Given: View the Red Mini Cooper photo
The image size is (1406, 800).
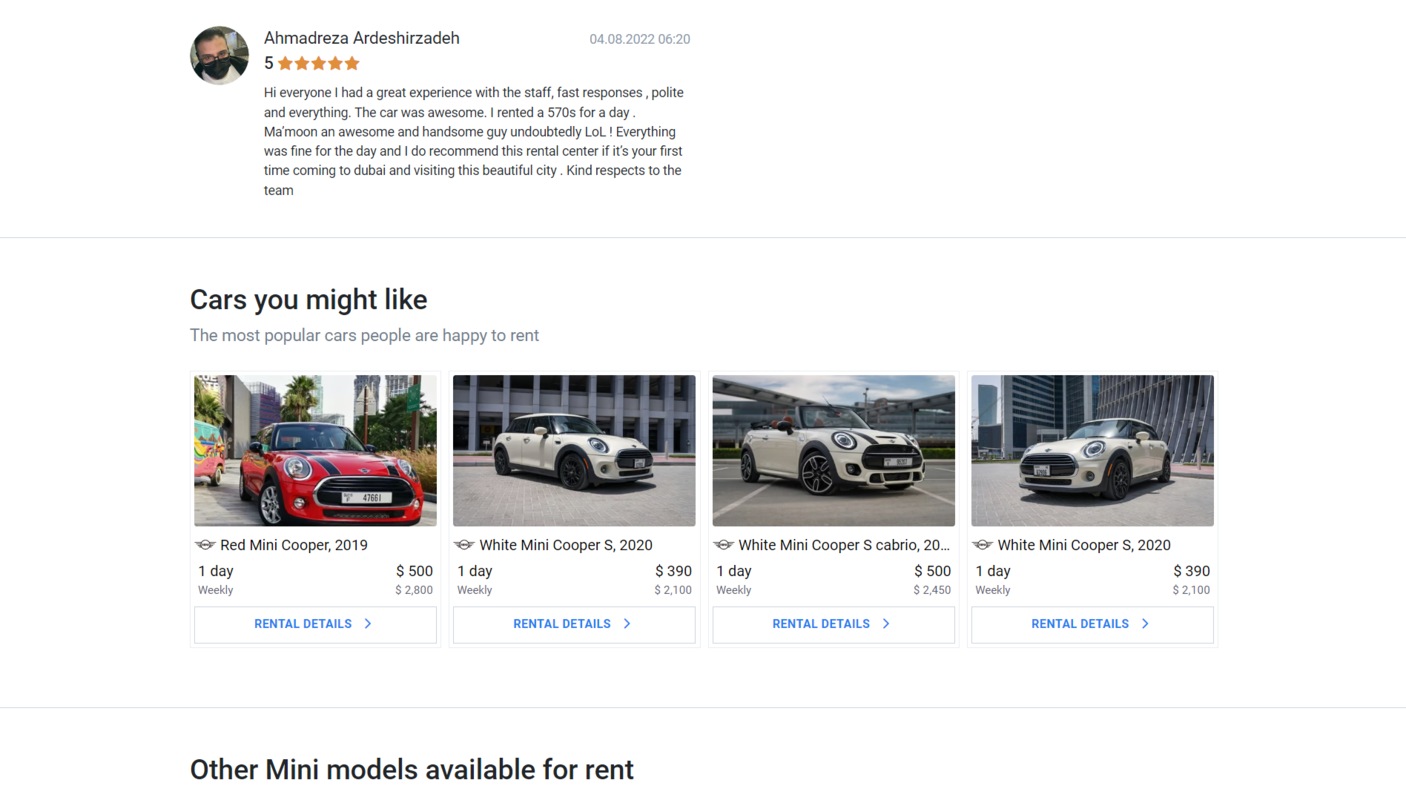Looking at the screenshot, I should [315, 451].
